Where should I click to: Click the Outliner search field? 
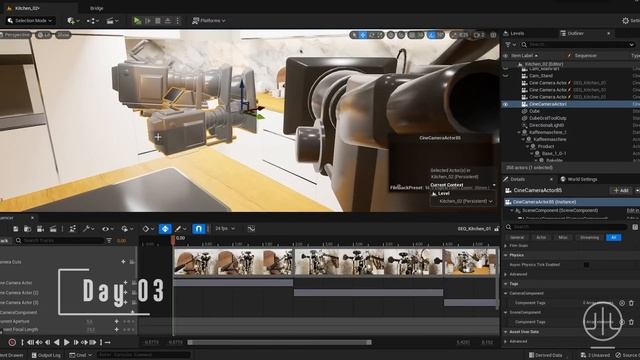coord(578,44)
